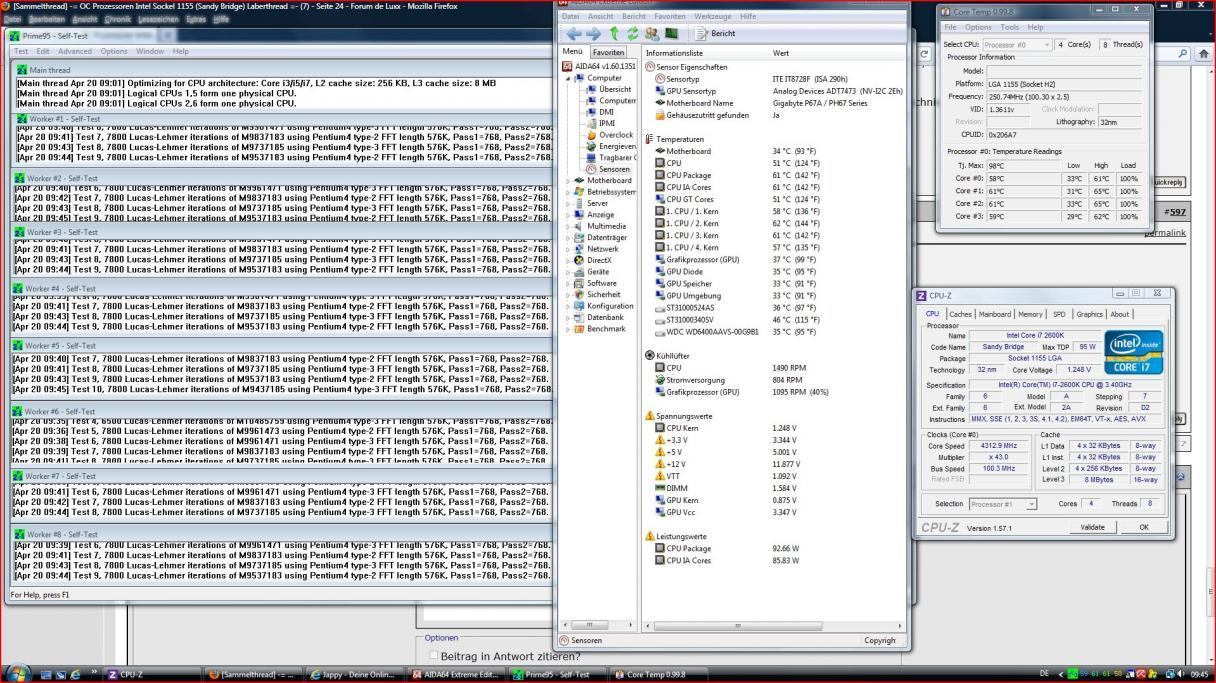The height and width of the screenshot is (683, 1216).
Task: Click the Geräte icon in AIDA64 tree
Action: [x=579, y=272]
